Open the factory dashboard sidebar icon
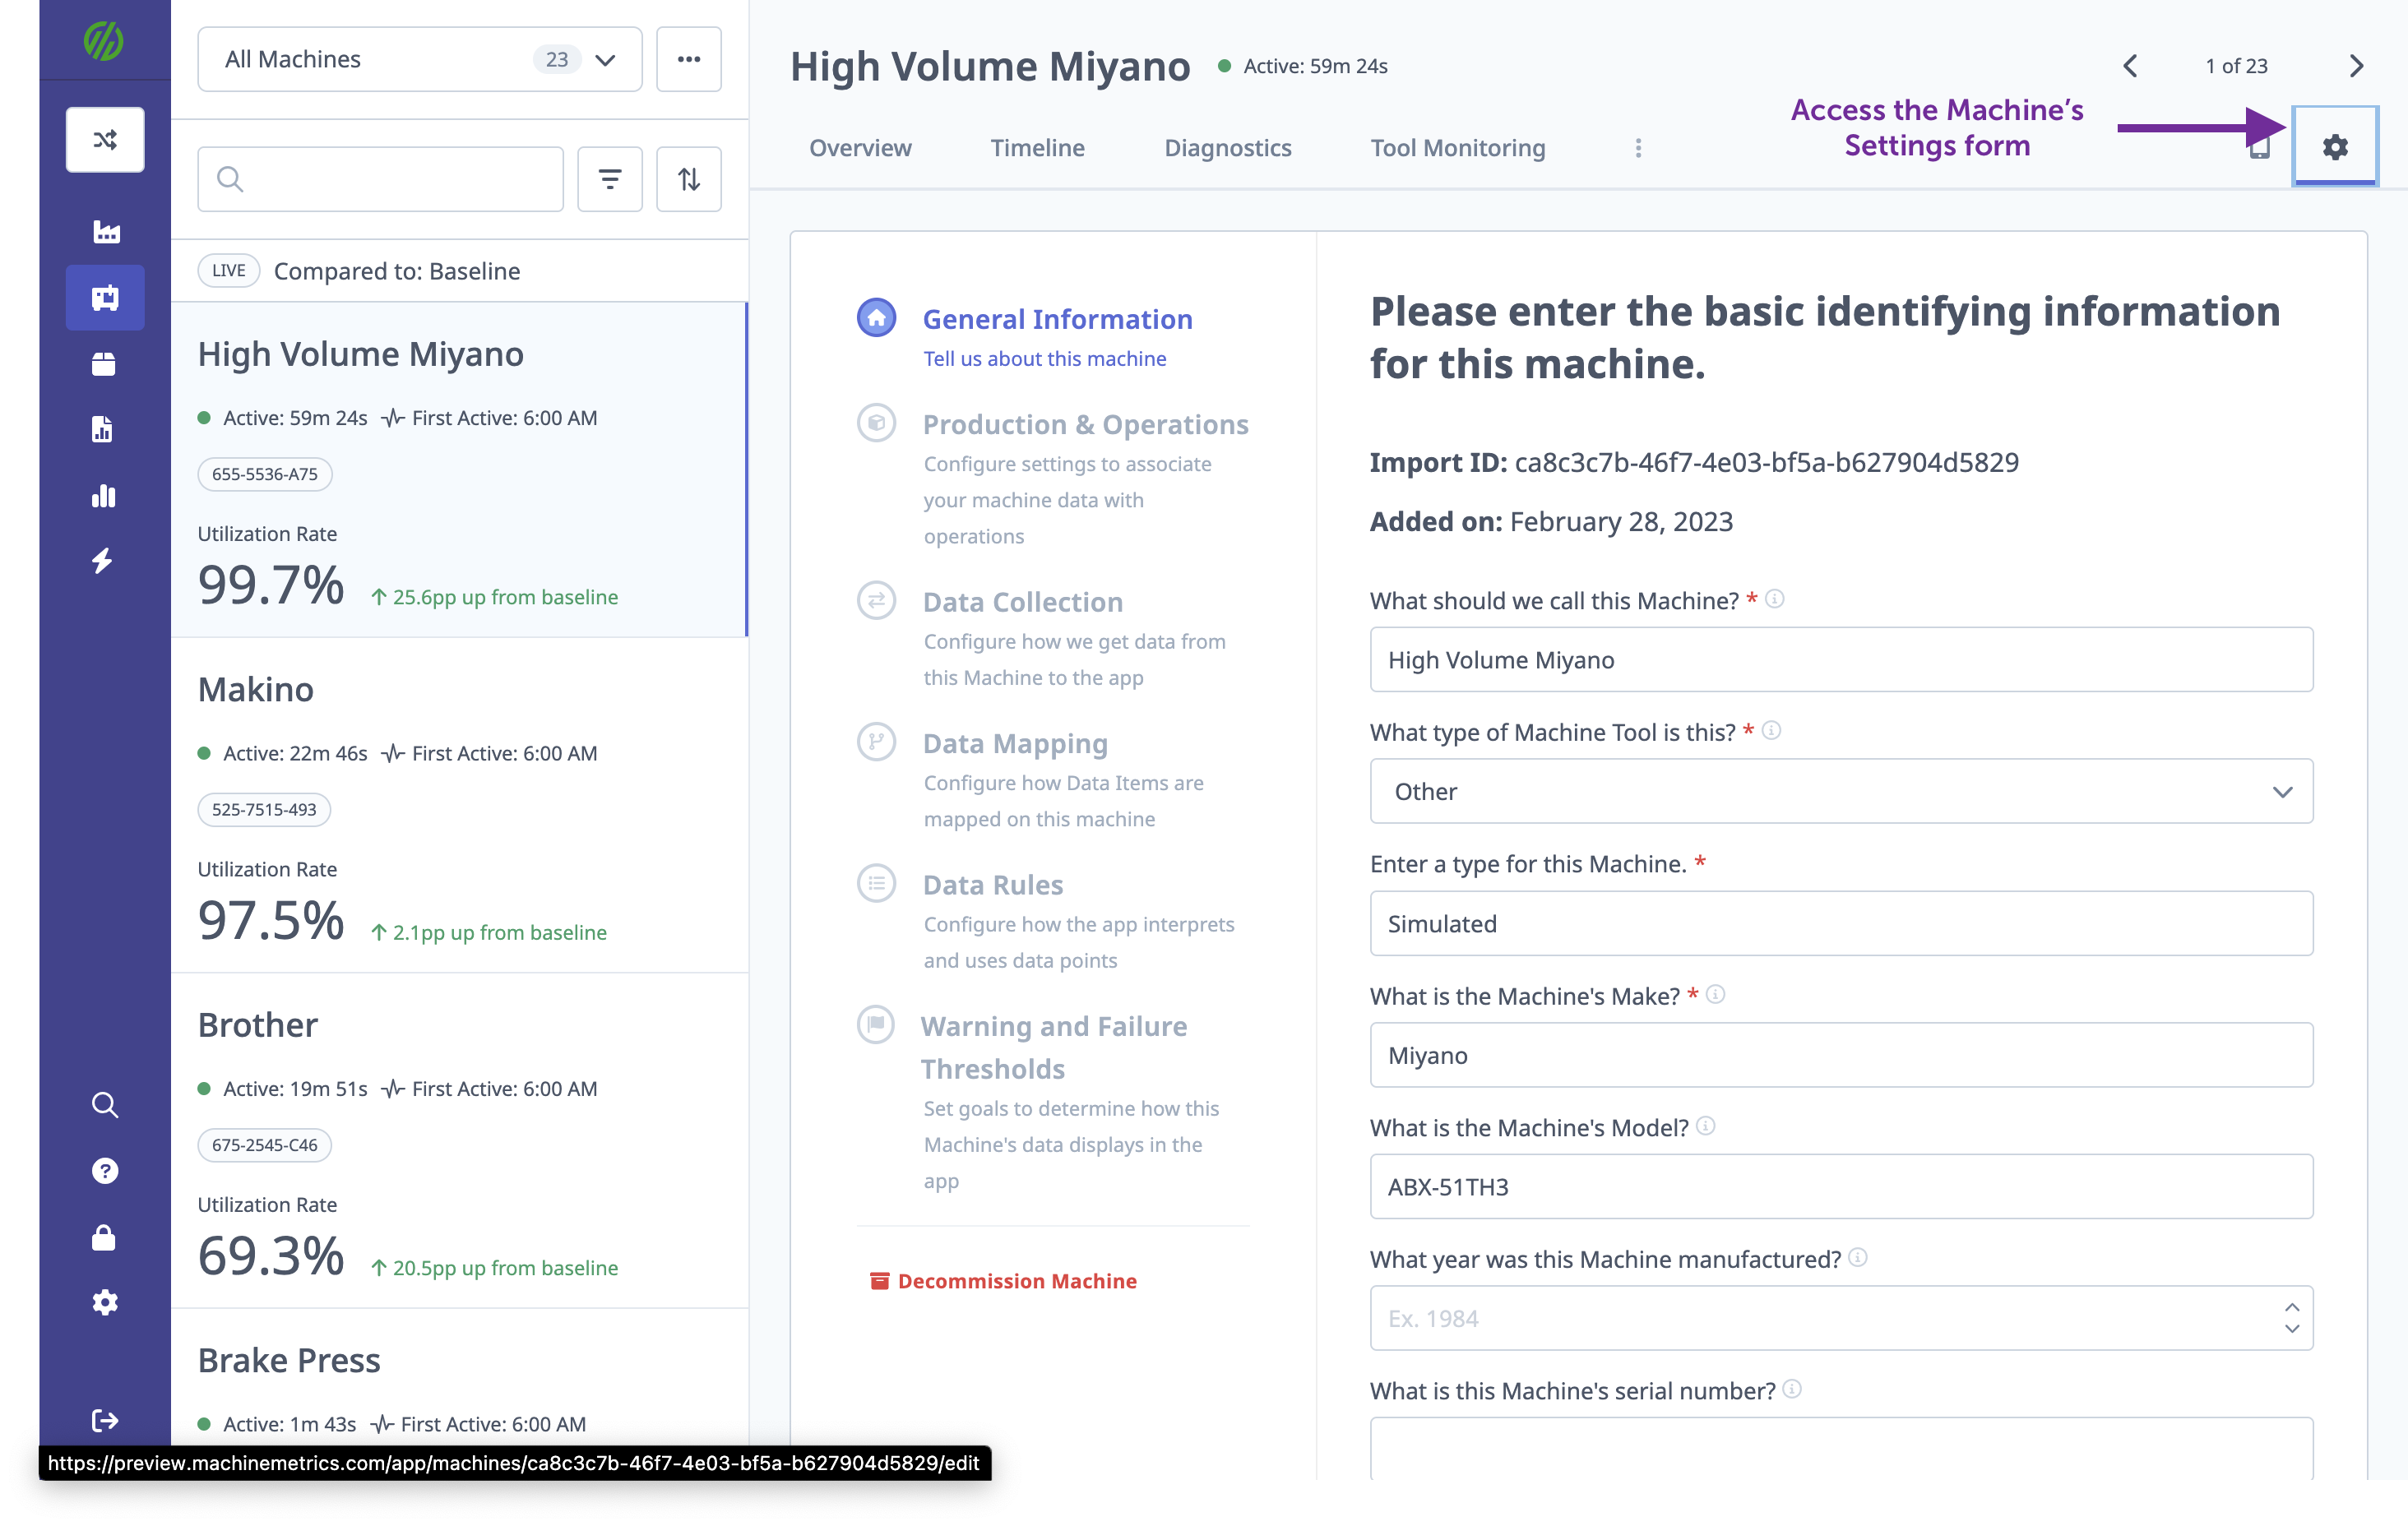The height and width of the screenshot is (1526, 2408). [x=105, y=232]
